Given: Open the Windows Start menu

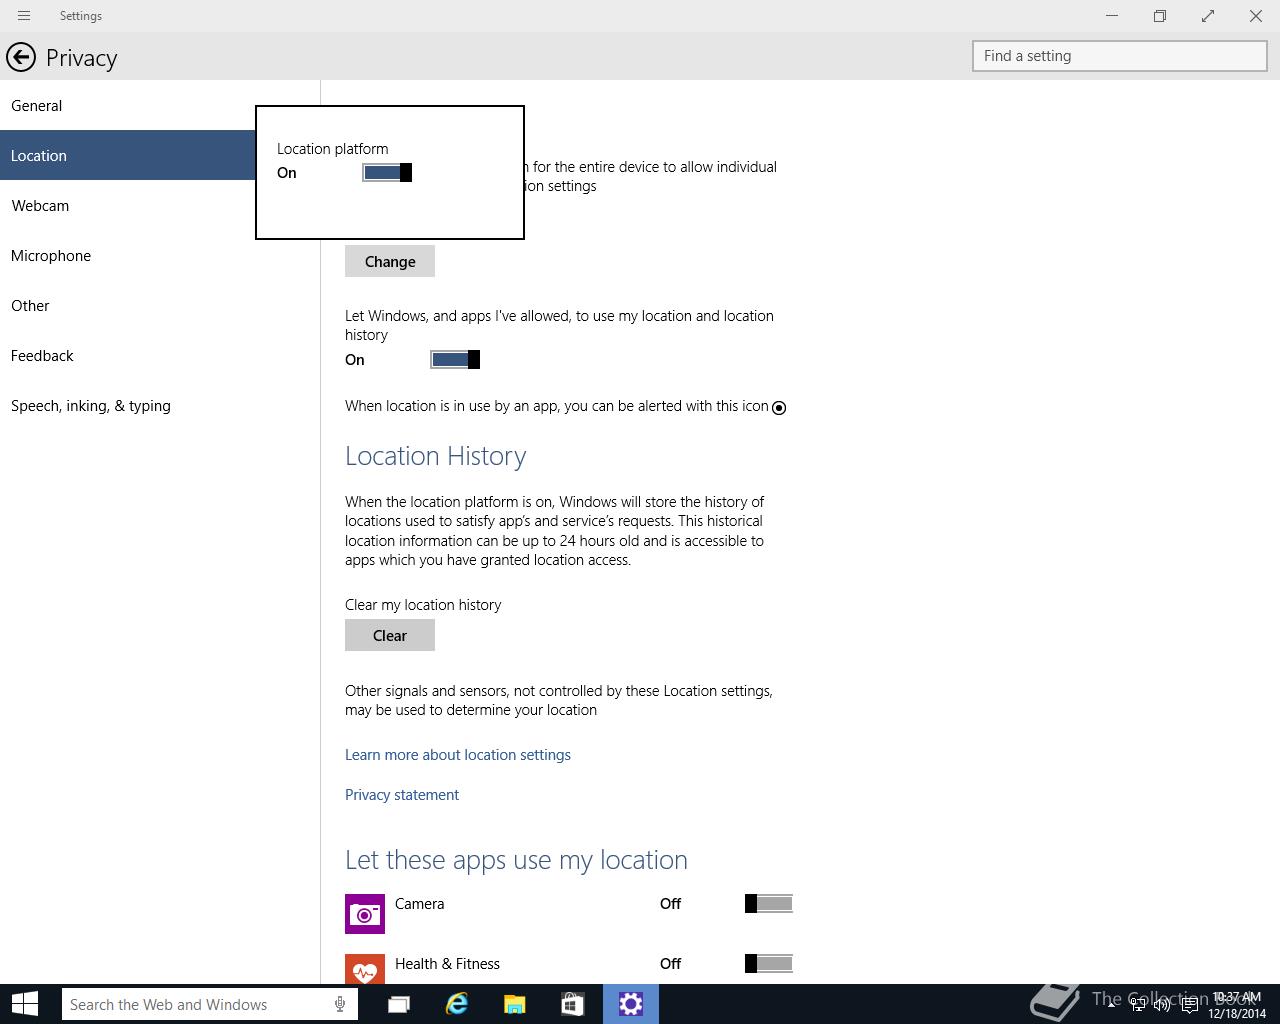Looking at the screenshot, I should (25, 1004).
